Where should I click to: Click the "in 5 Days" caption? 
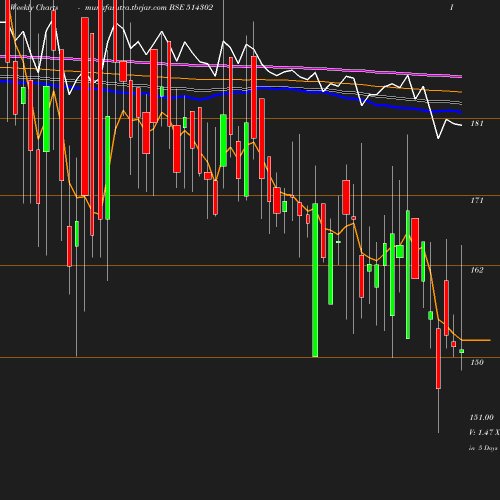pos(483,448)
